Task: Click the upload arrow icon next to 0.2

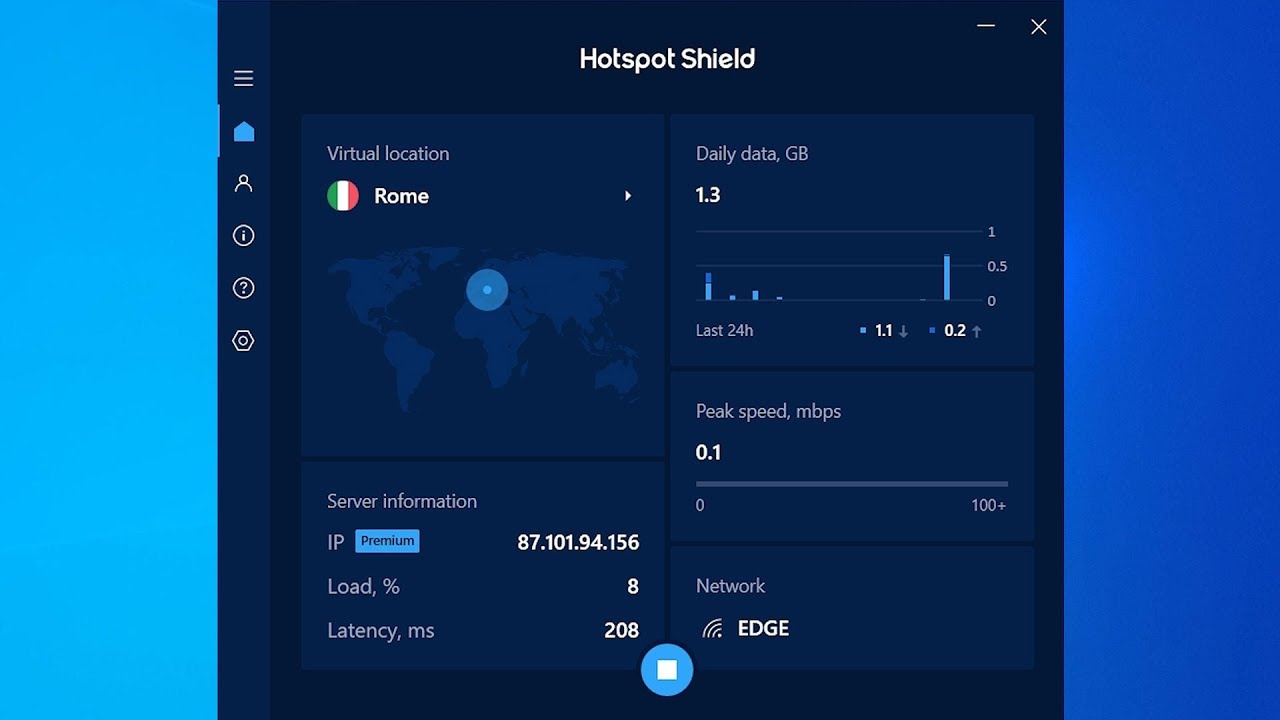Action: pyautogui.click(x=977, y=331)
